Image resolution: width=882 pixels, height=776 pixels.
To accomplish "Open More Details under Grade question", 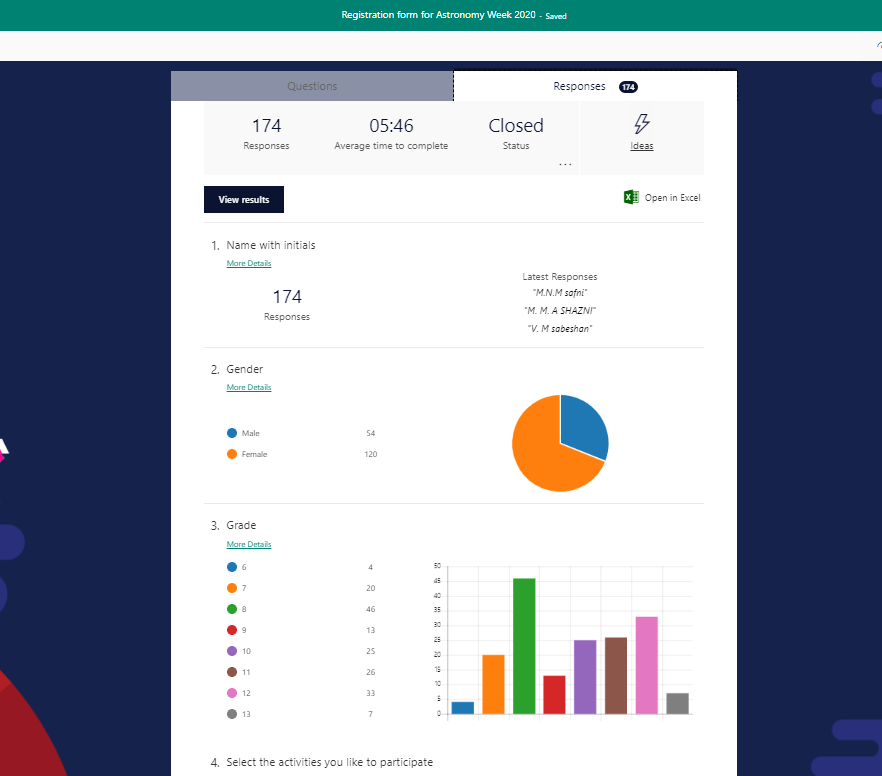I will click(x=249, y=544).
